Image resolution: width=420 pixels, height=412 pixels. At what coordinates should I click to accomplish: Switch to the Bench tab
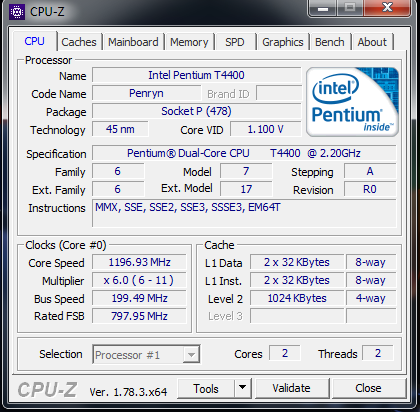(x=330, y=42)
